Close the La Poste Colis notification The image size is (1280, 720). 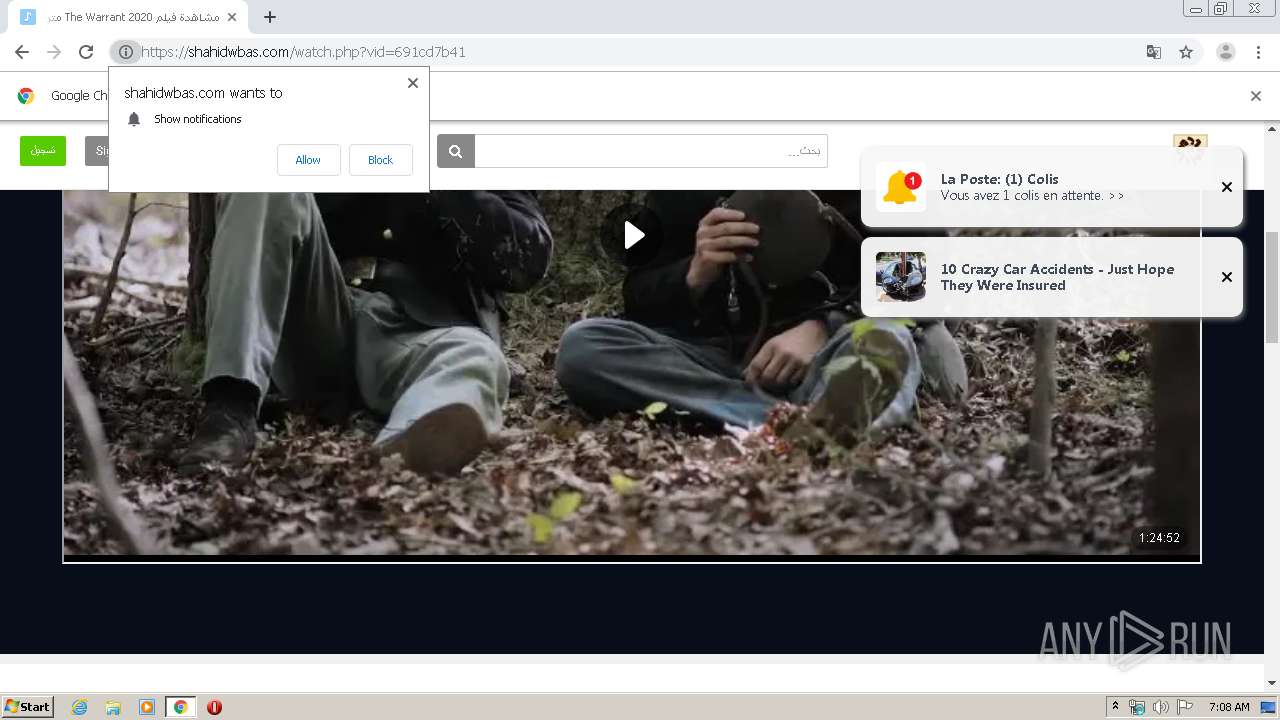(1227, 187)
